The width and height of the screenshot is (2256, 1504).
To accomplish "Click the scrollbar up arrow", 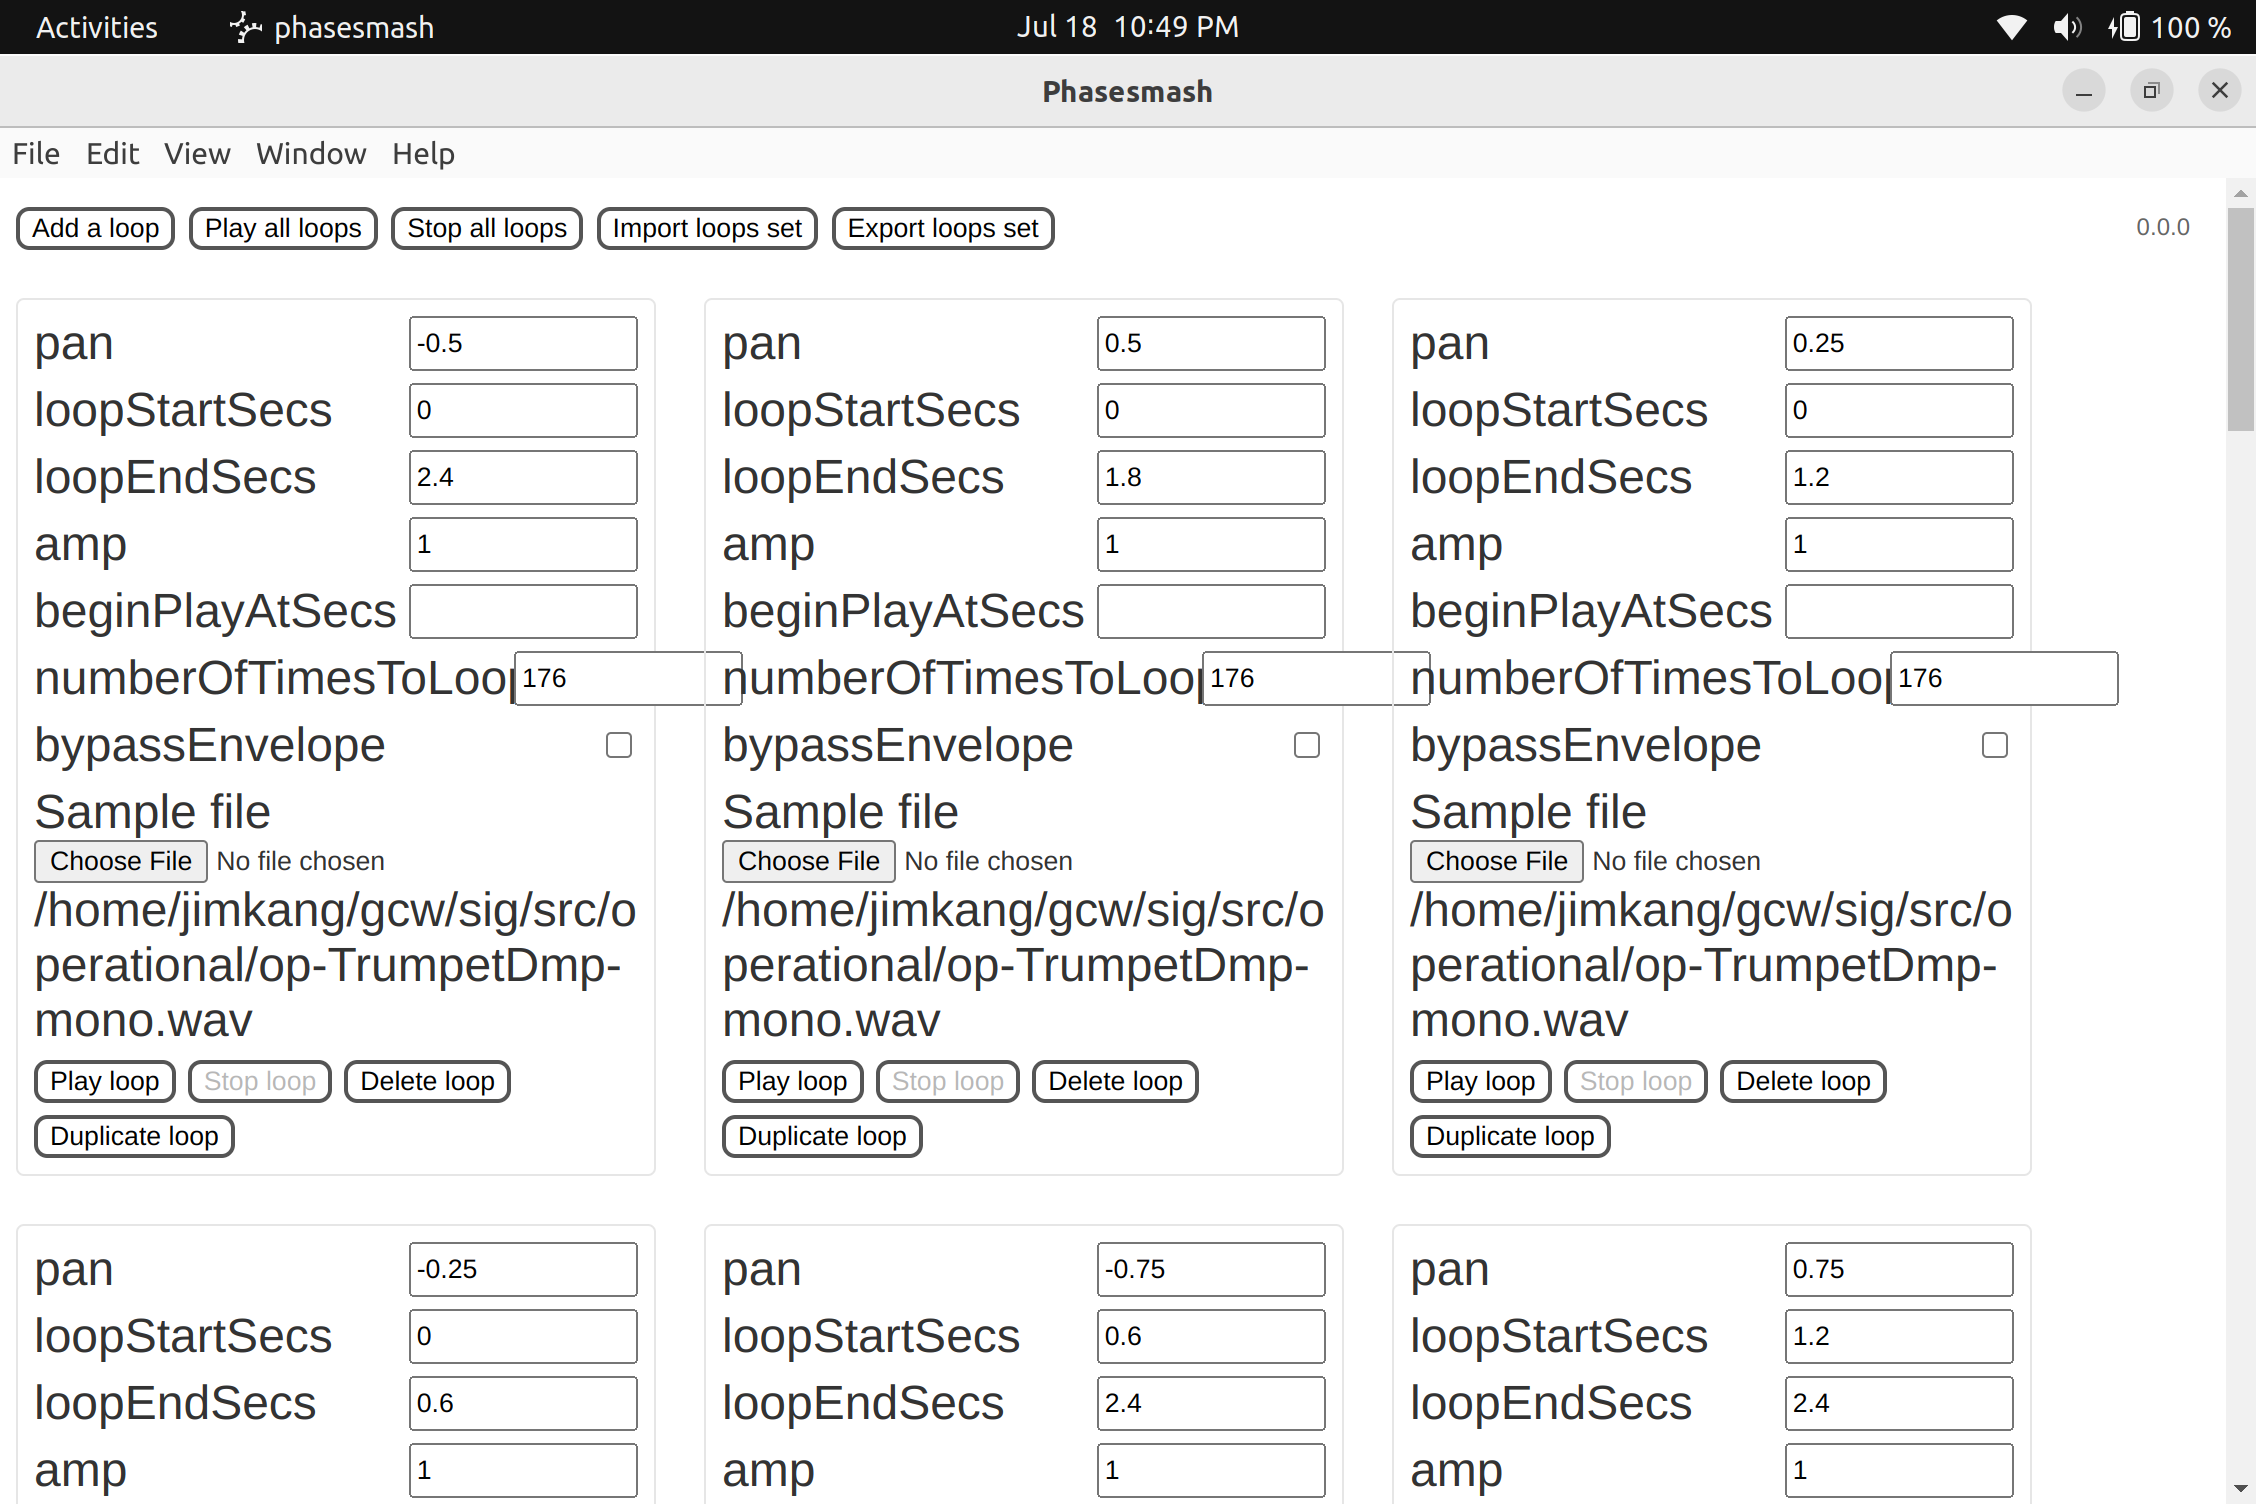I will (x=2240, y=193).
